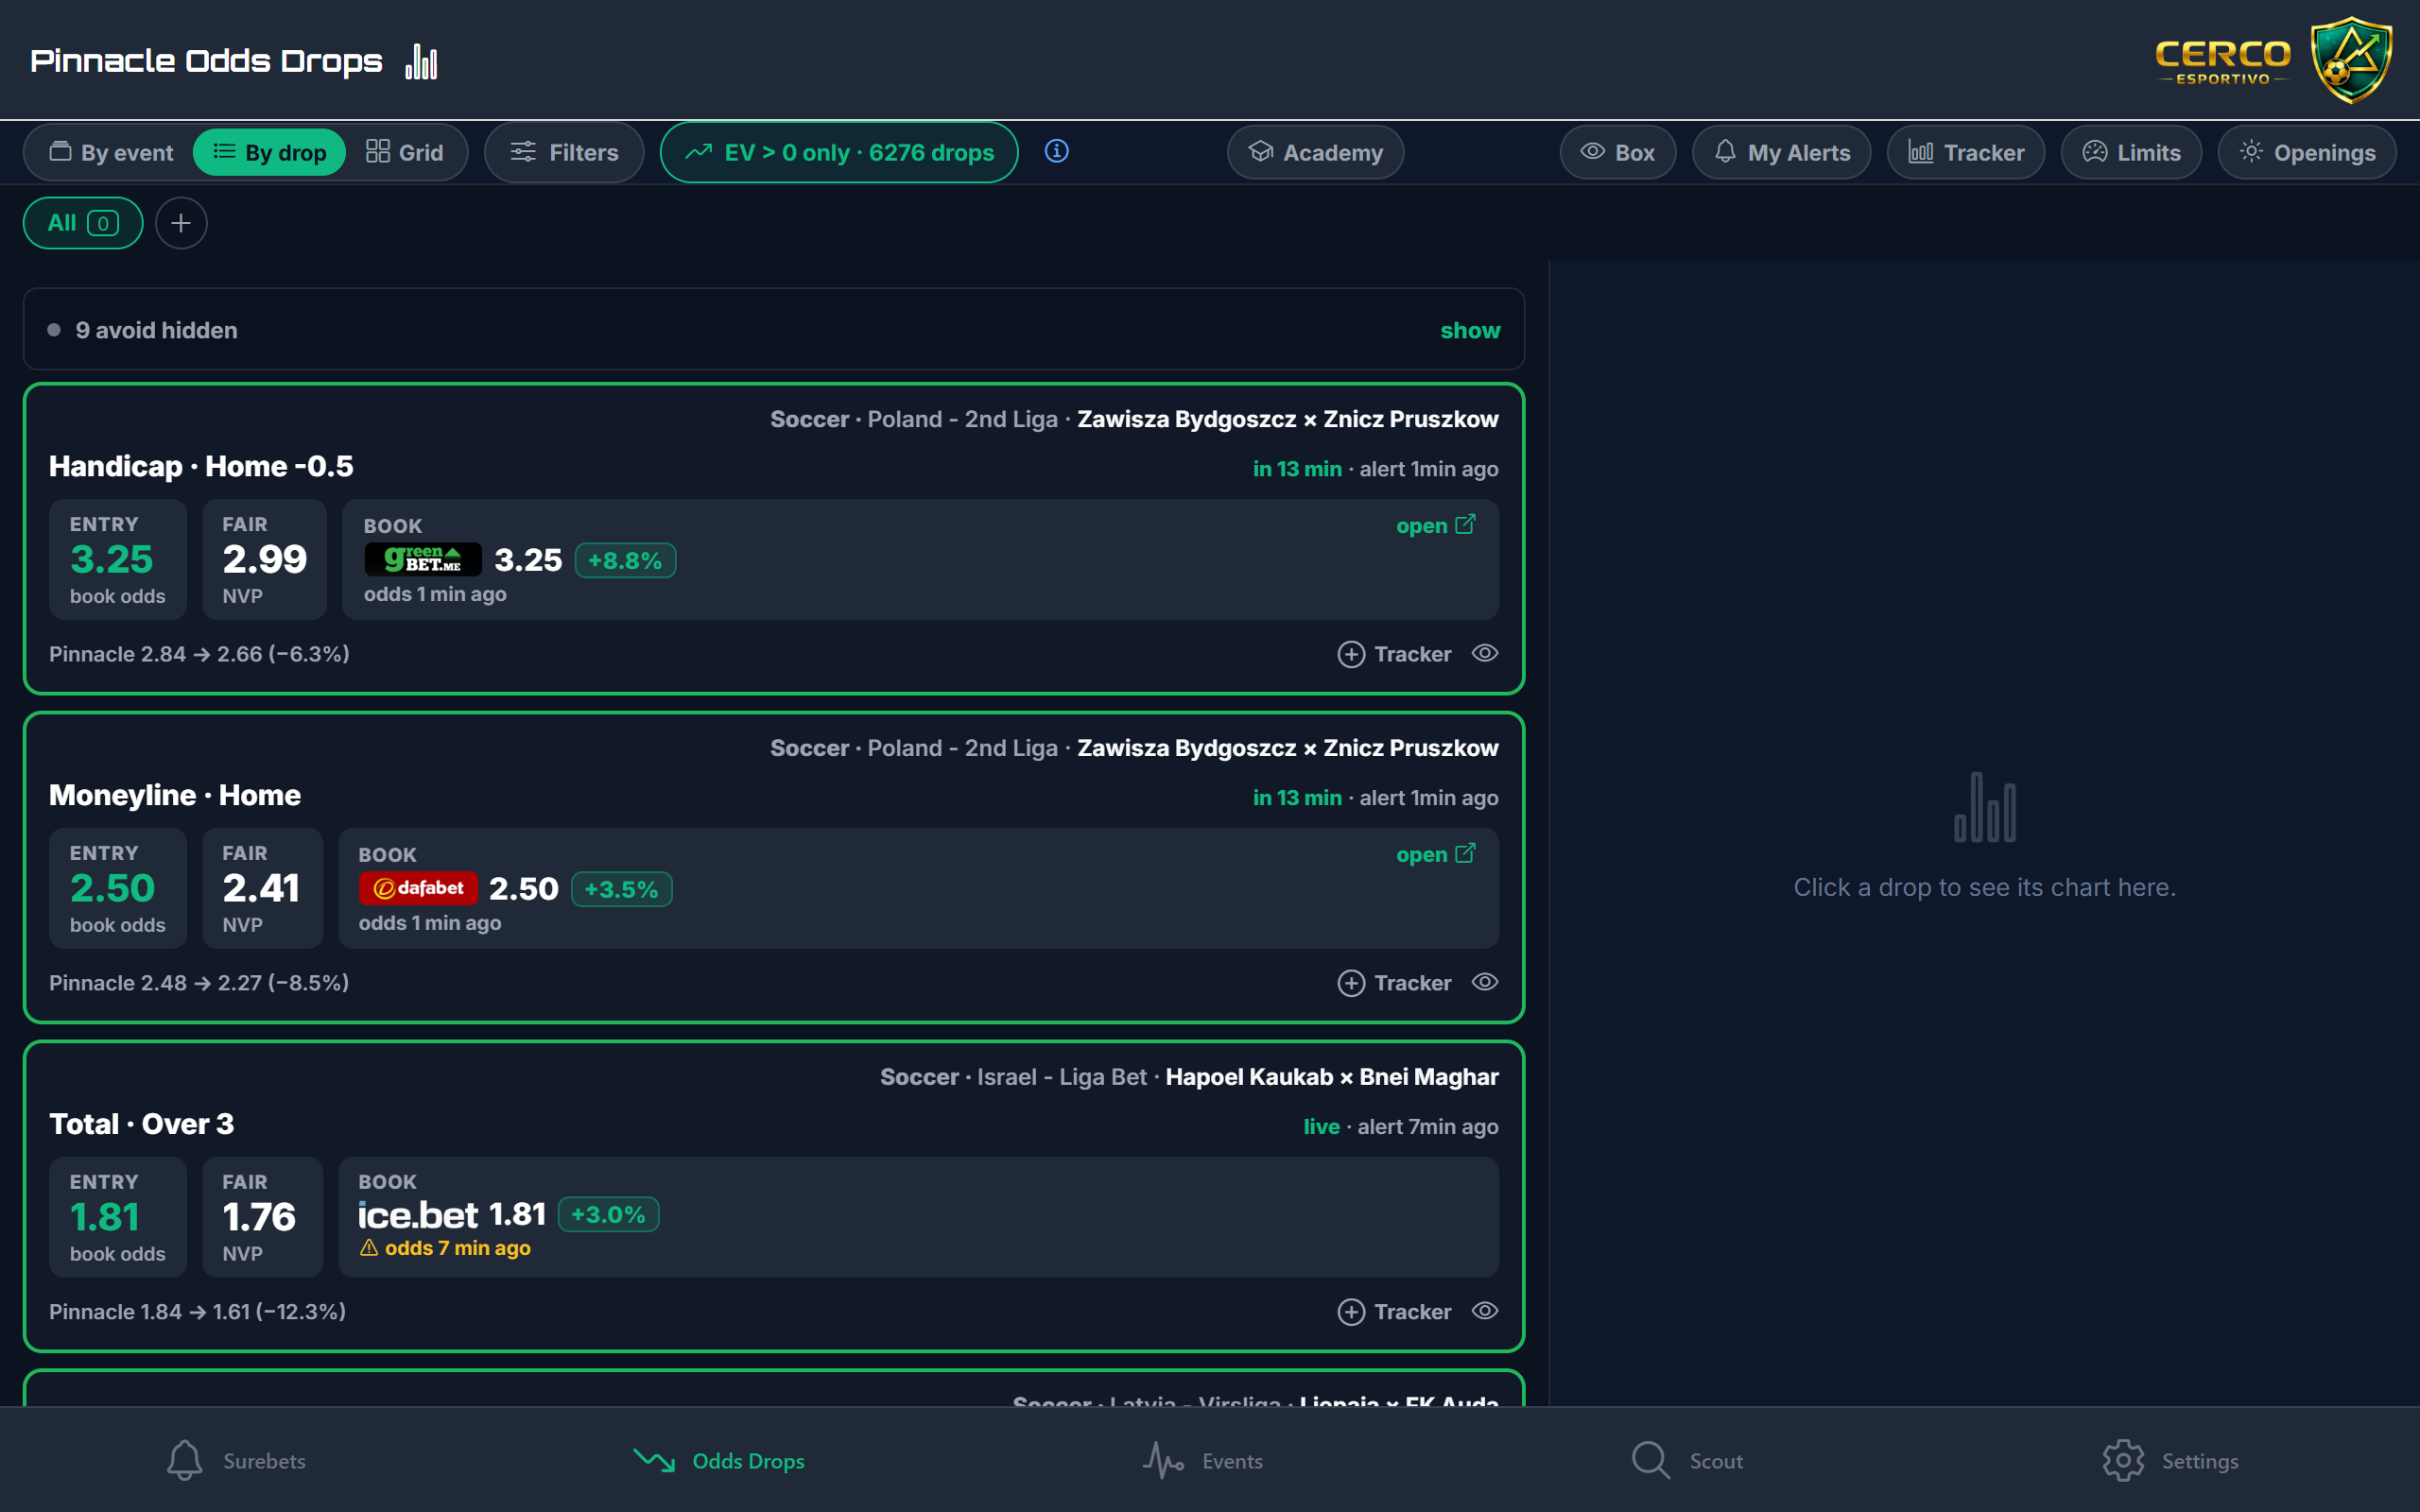Click the bar chart icon beside Pinnacle Odds Drops
The height and width of the screenshot is (1512, 2420).
tap(421, 62)
